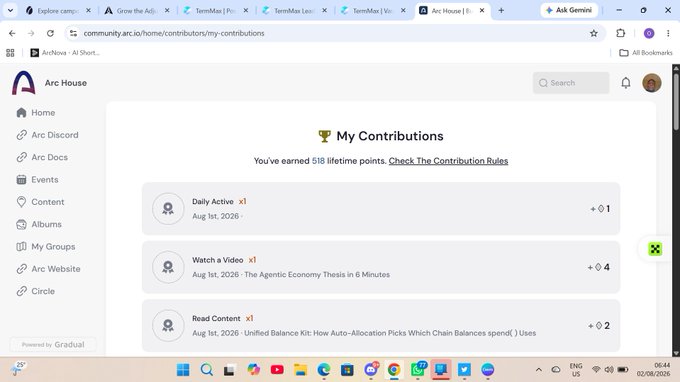Click the green floating widget icon
Viewport: 680px width, 382px height.
pyautogui.click(x=655, y=249)
